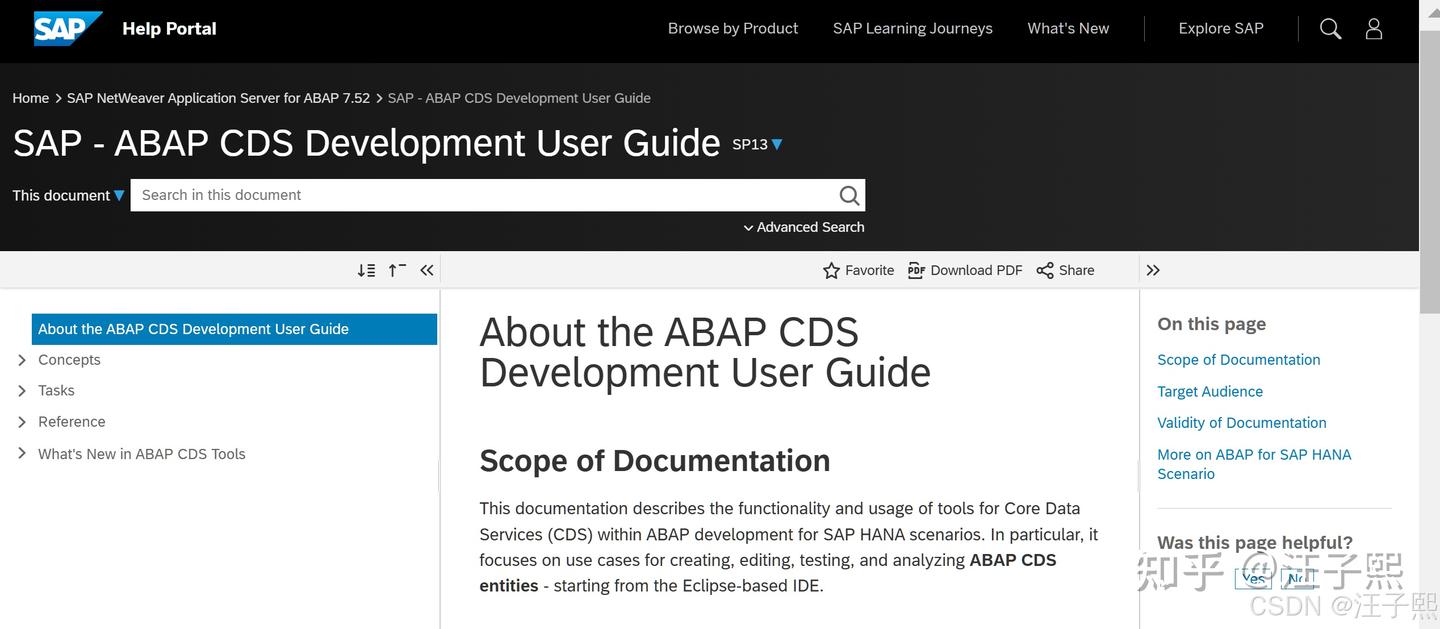Click the descending sort icon above the sidebar

[366, 269]
